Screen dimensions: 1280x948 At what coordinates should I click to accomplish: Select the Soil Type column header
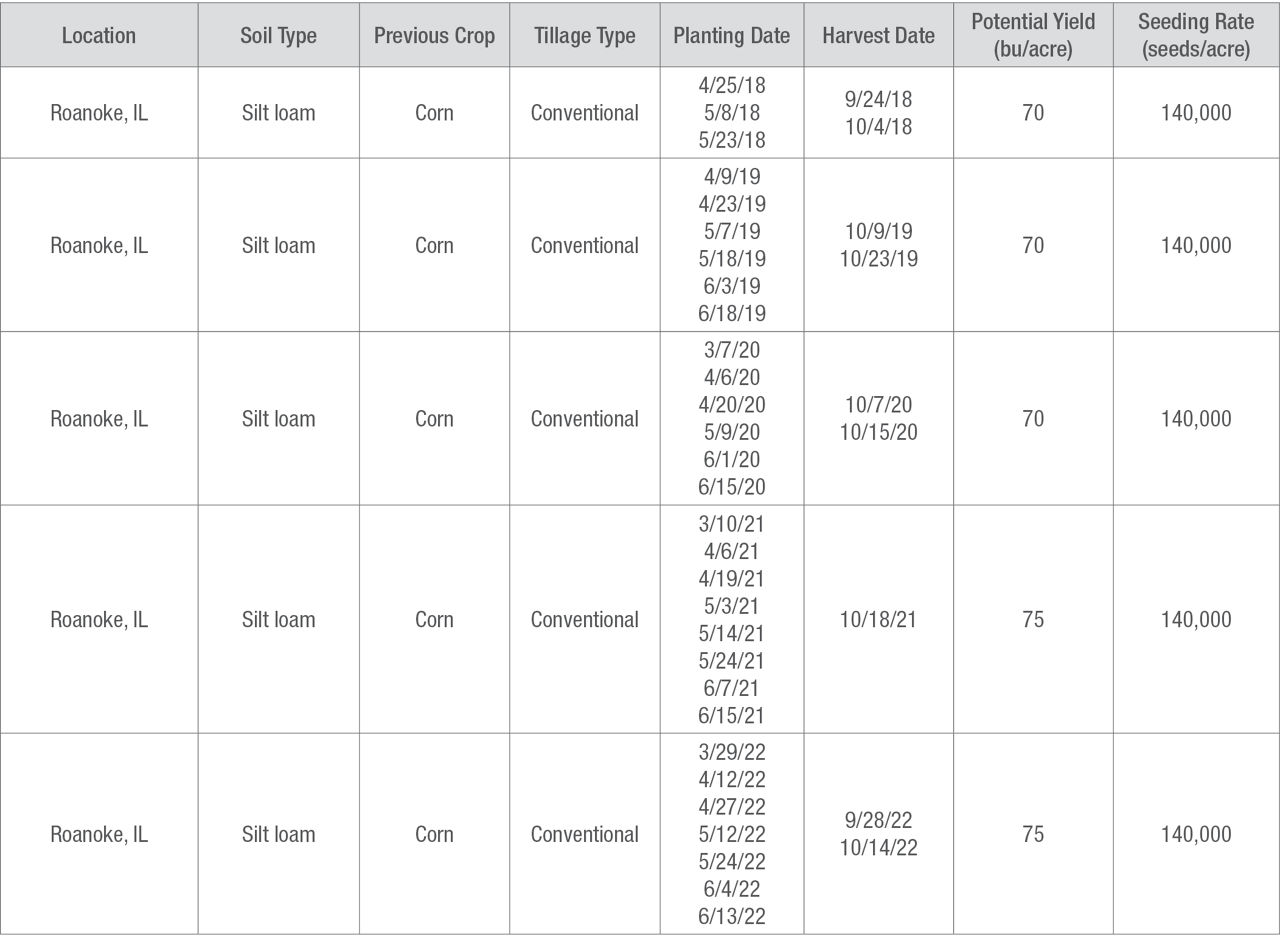278,35
